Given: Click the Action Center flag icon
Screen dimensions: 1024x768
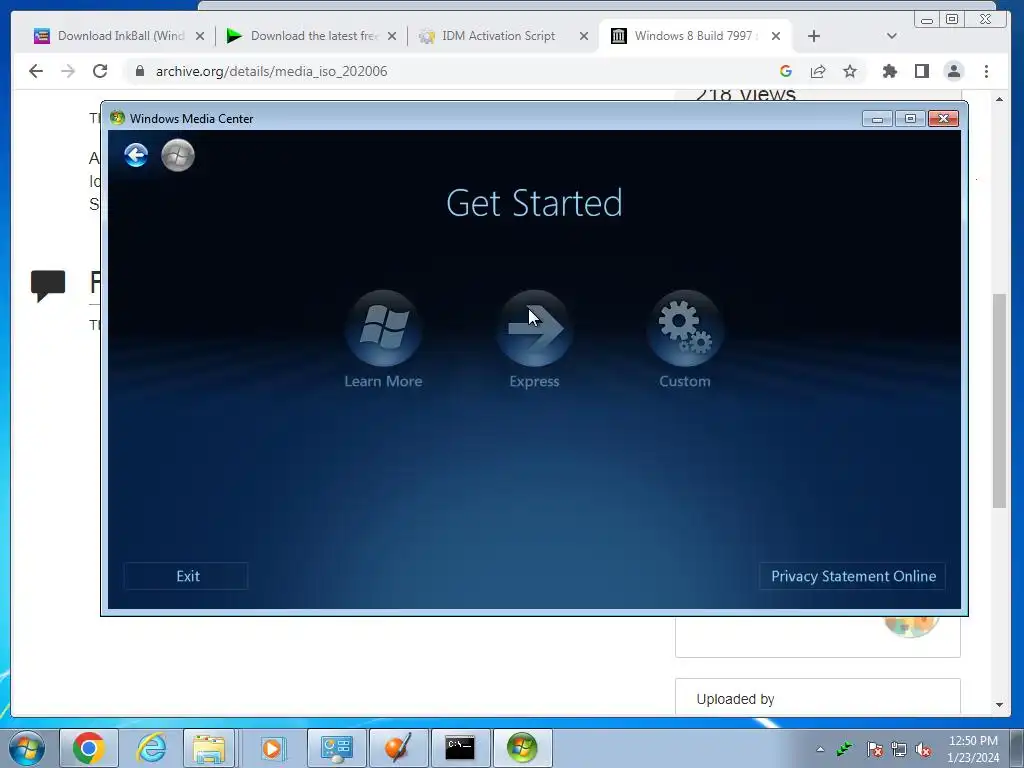Looking at the screenshot, I should click(874, 749).
